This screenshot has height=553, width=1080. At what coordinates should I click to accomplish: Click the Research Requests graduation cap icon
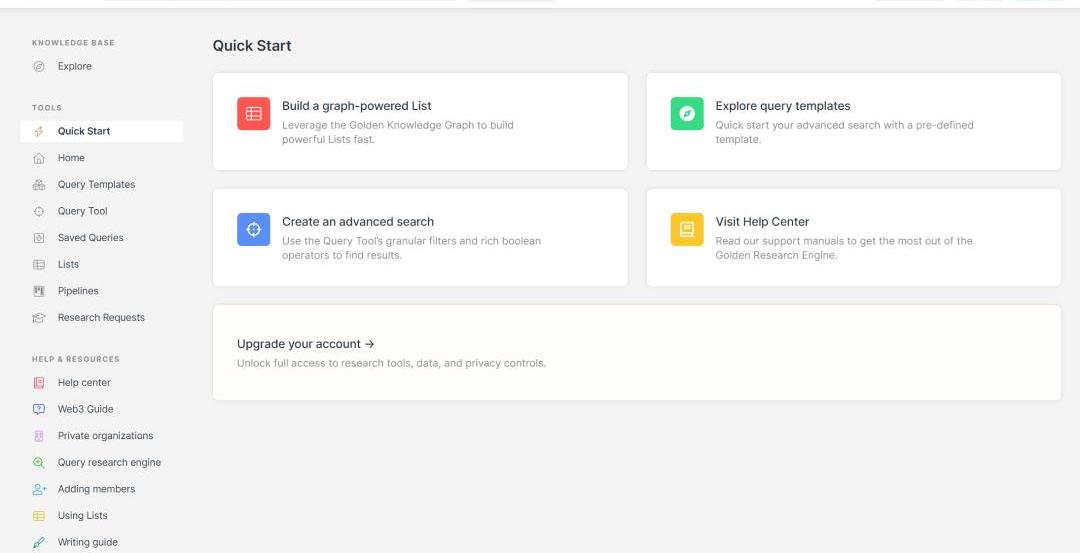click(x=39, y=318)
